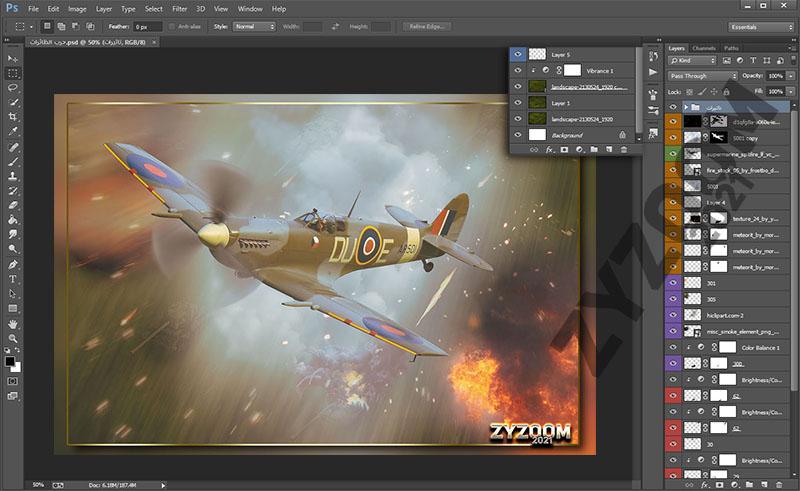The height and width of the screenshot is (491, 800).
Task: Toggle visibility of Layer 4
Action: tap(673, 202)
